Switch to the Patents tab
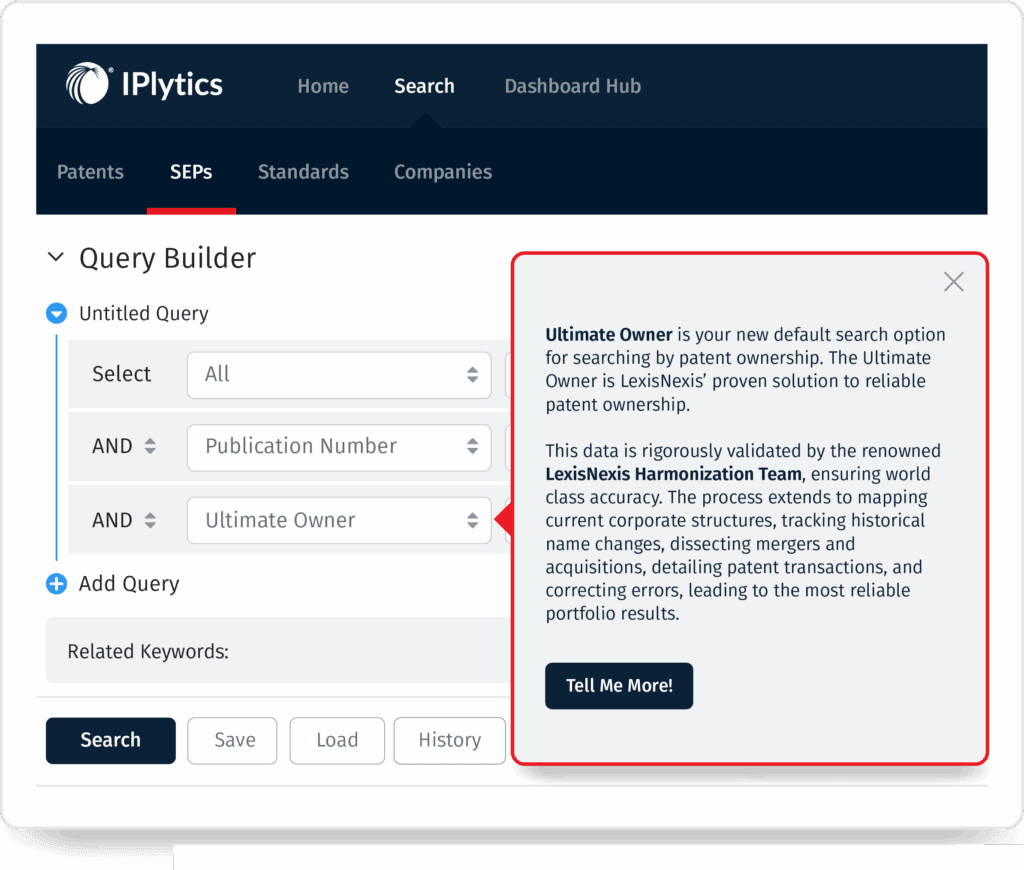 [x=90, y=172]
